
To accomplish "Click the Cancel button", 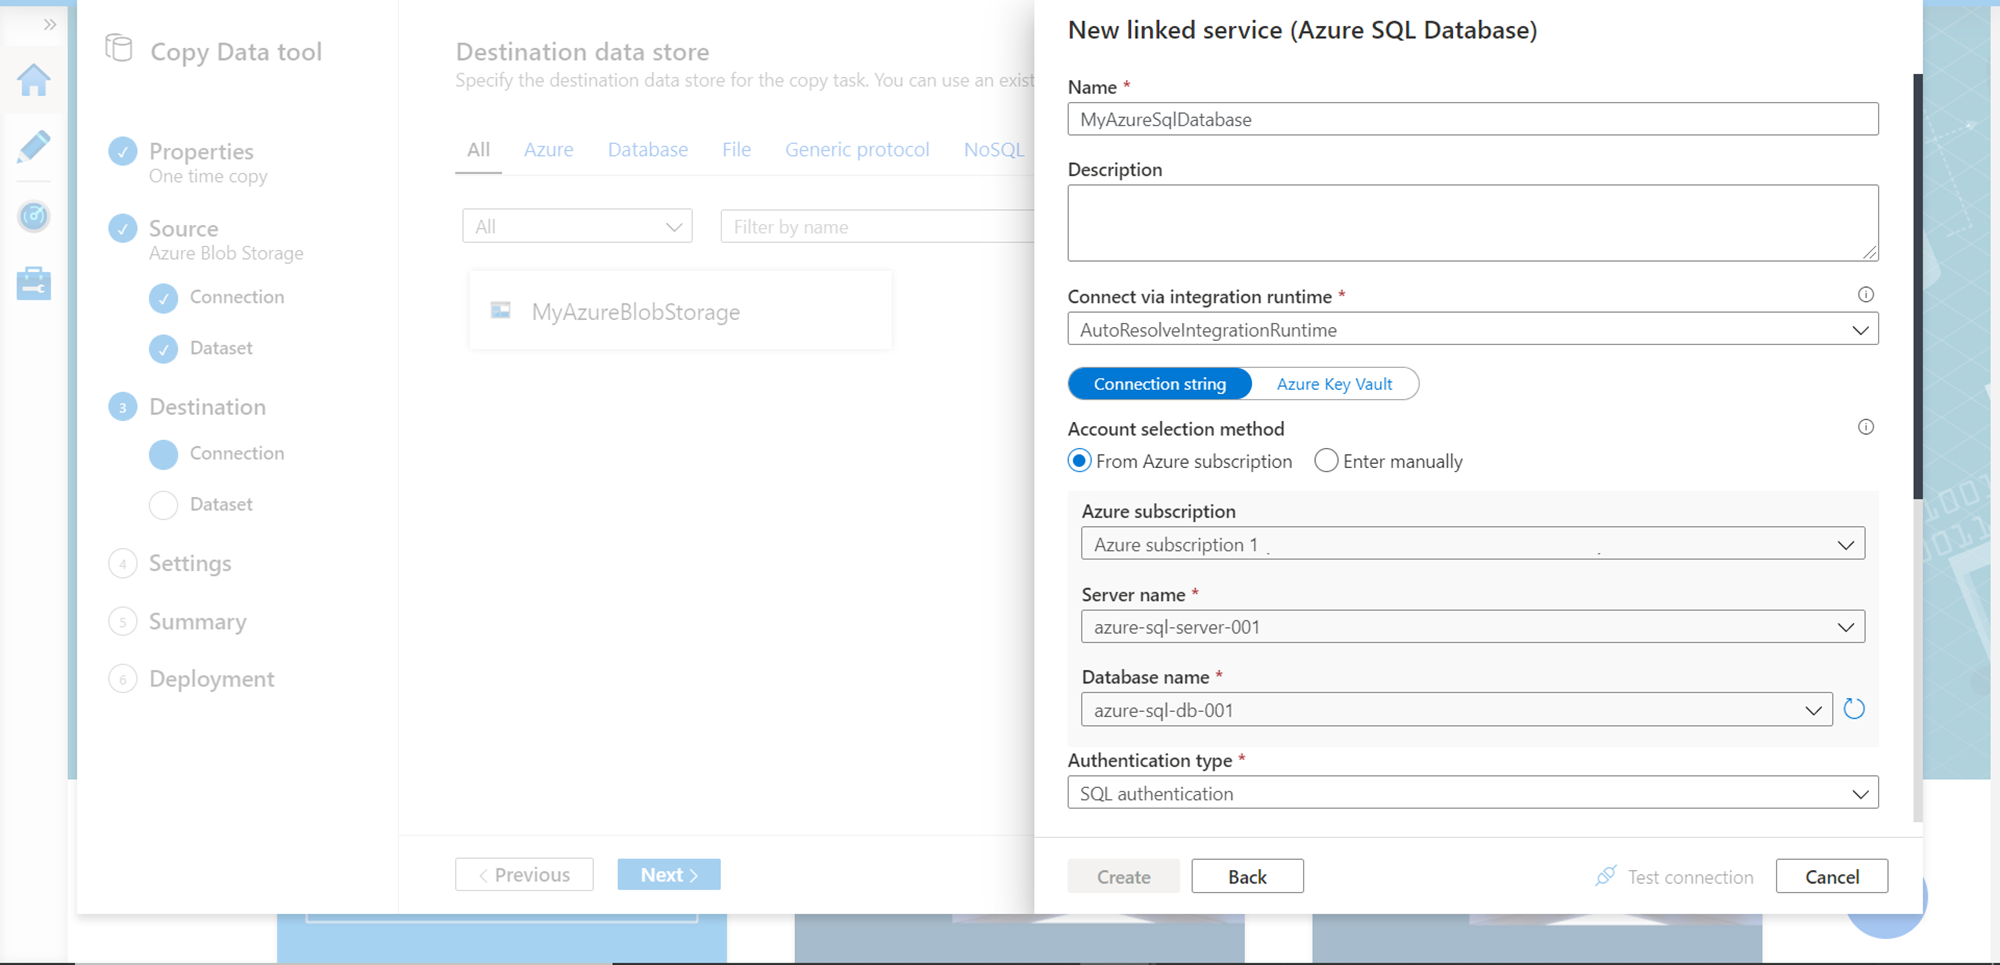I will [x=1831, y=876].
